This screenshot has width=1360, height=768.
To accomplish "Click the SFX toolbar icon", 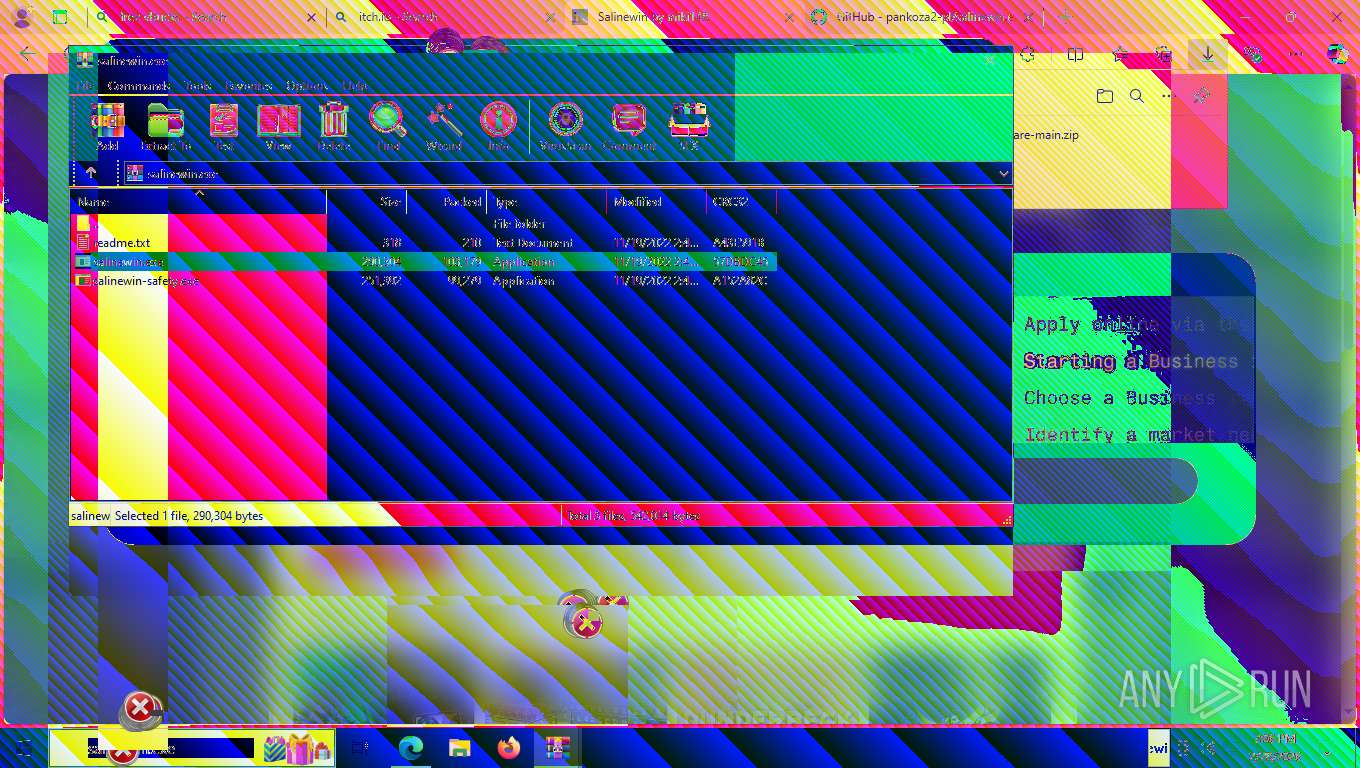I will [x=689, y=127].
